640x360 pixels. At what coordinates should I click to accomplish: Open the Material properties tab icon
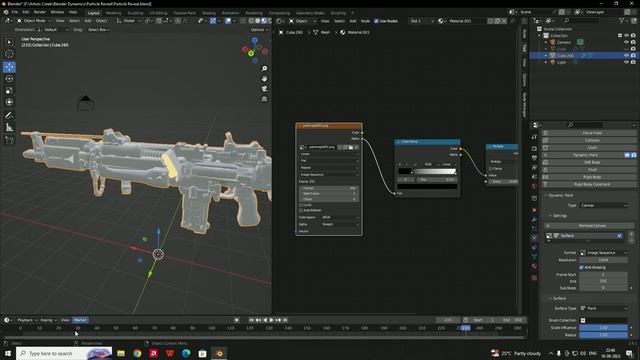point(534,267)
